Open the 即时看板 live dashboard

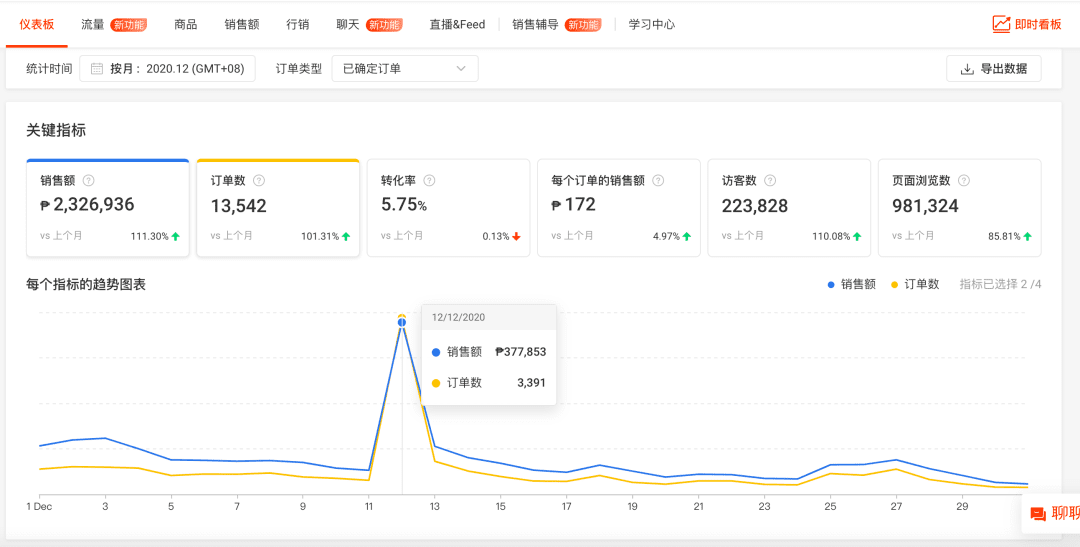(1027, 24)
